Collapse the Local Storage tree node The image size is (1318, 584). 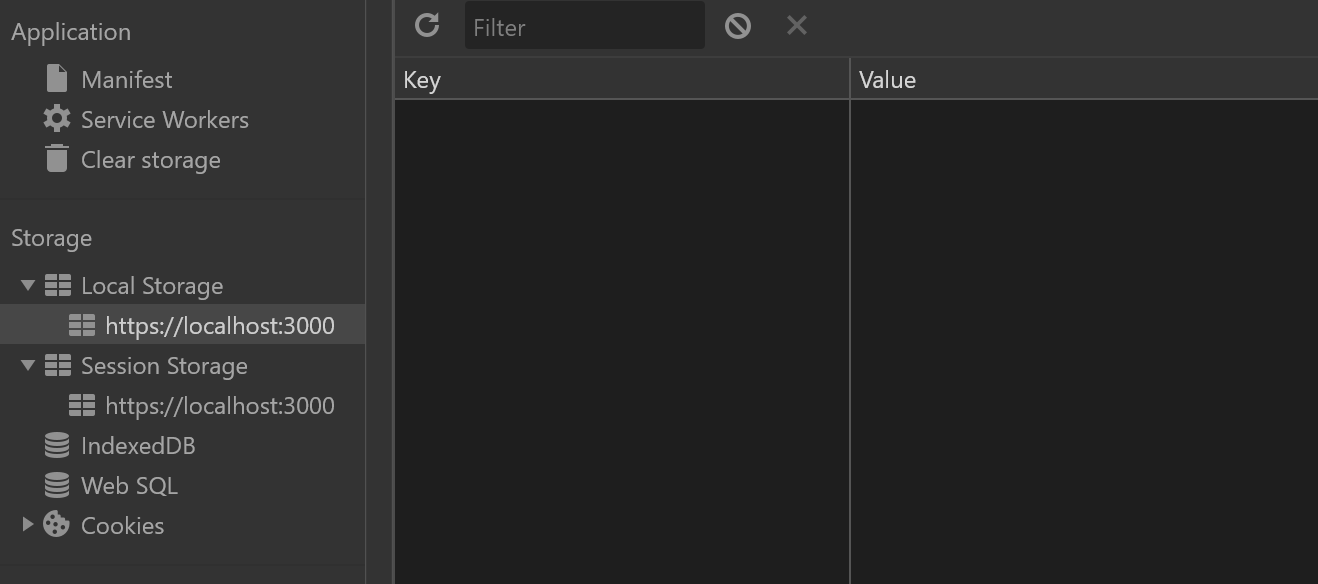tap(28, 284)
